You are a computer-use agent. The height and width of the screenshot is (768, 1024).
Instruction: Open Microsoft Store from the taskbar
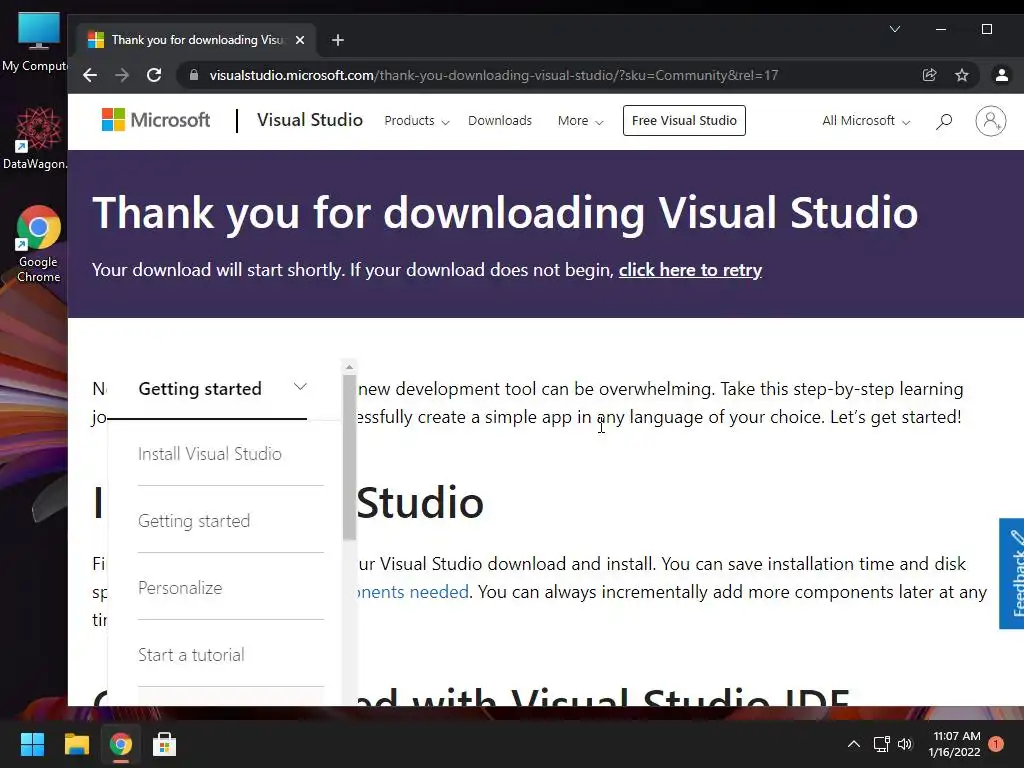165,744
